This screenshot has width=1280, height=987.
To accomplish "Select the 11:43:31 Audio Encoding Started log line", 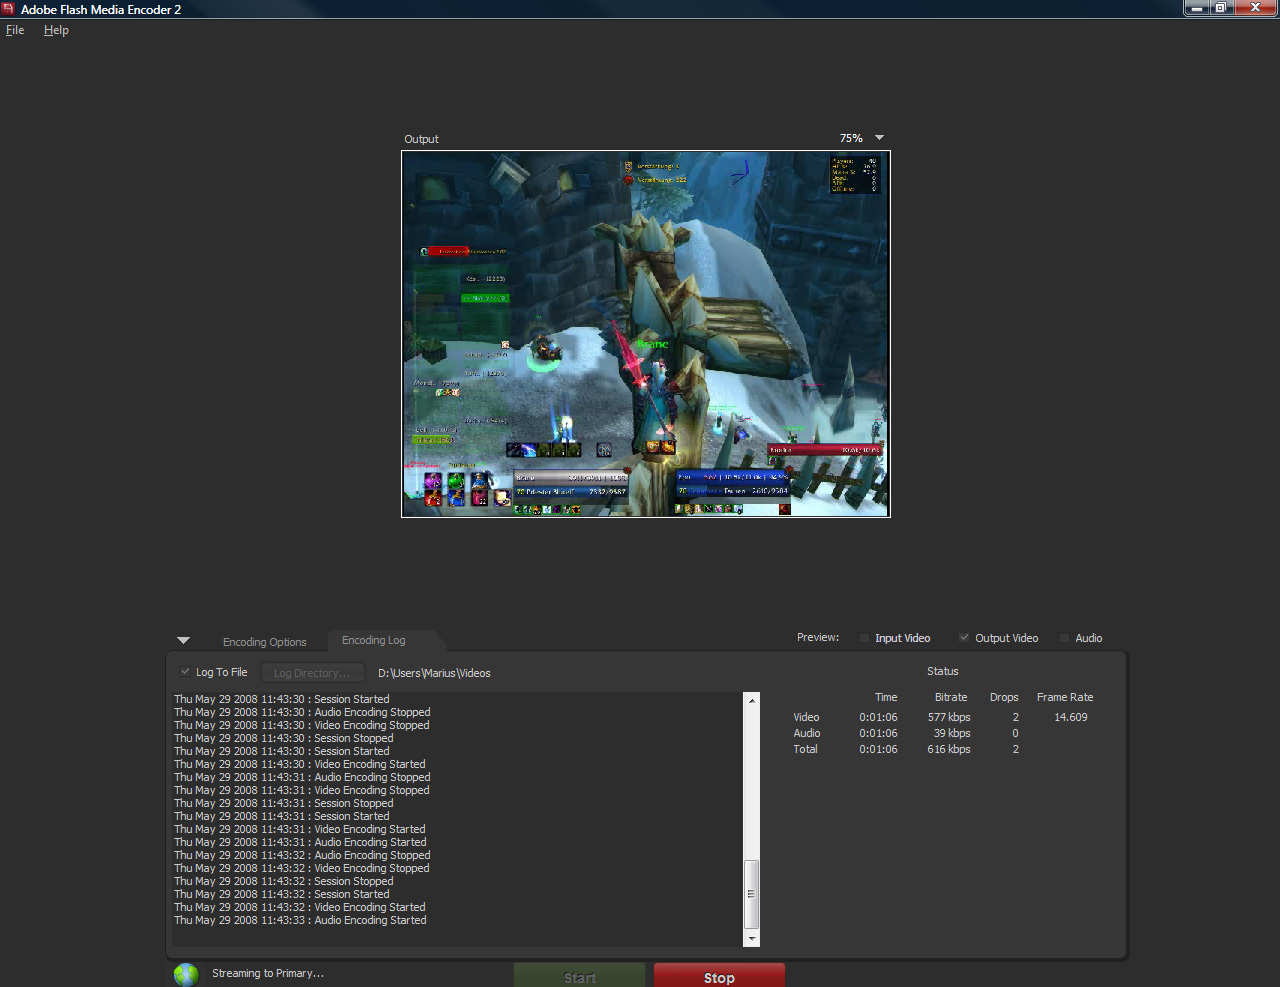I will [300, 842].
